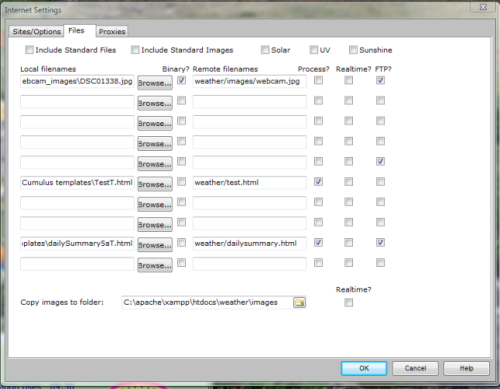Browse for DSC01338.jpg local file
Image resolution: width=500 pixels, height=389 pixels.
[x=155, y=83]
